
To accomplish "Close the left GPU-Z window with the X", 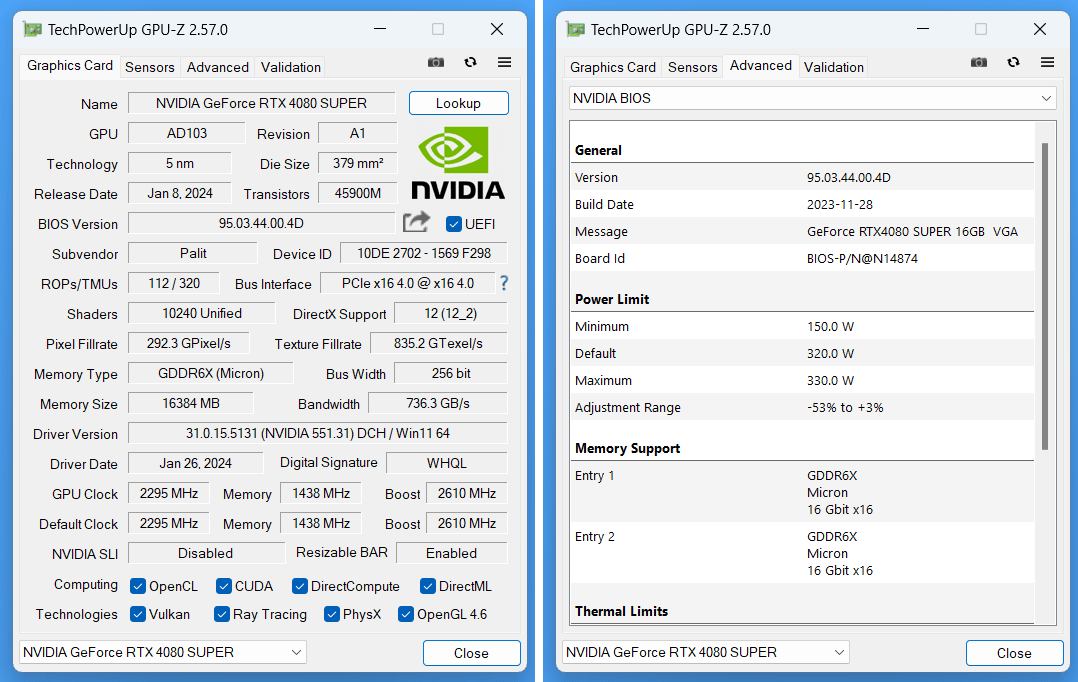I will click(x=497, y=29).
